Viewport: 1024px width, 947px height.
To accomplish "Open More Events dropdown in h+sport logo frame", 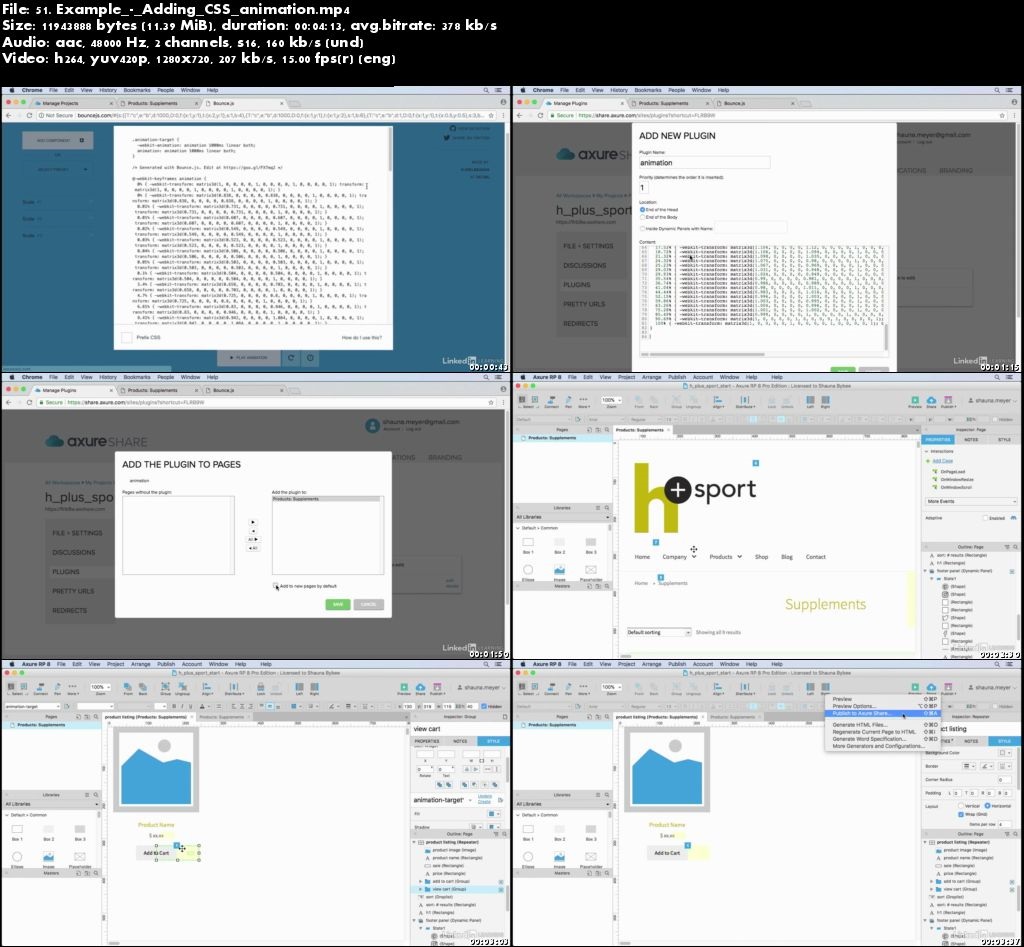I will pos(971,502).
